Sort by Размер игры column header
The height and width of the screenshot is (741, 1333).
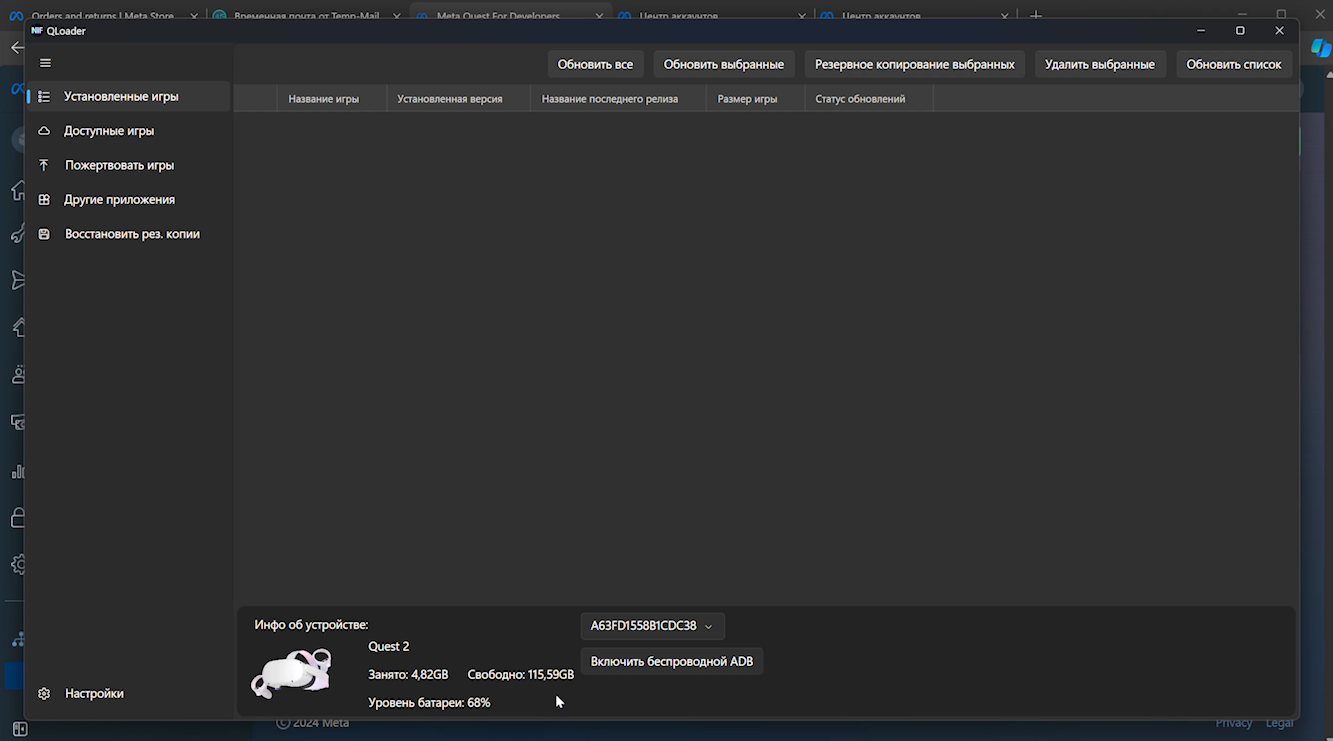[x=747, y=99]
